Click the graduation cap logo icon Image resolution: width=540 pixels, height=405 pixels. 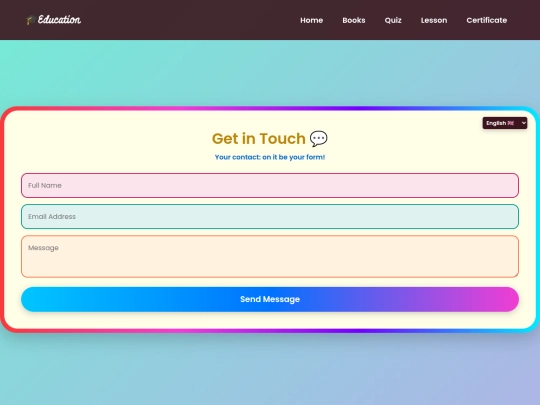[x=31, y=20]
